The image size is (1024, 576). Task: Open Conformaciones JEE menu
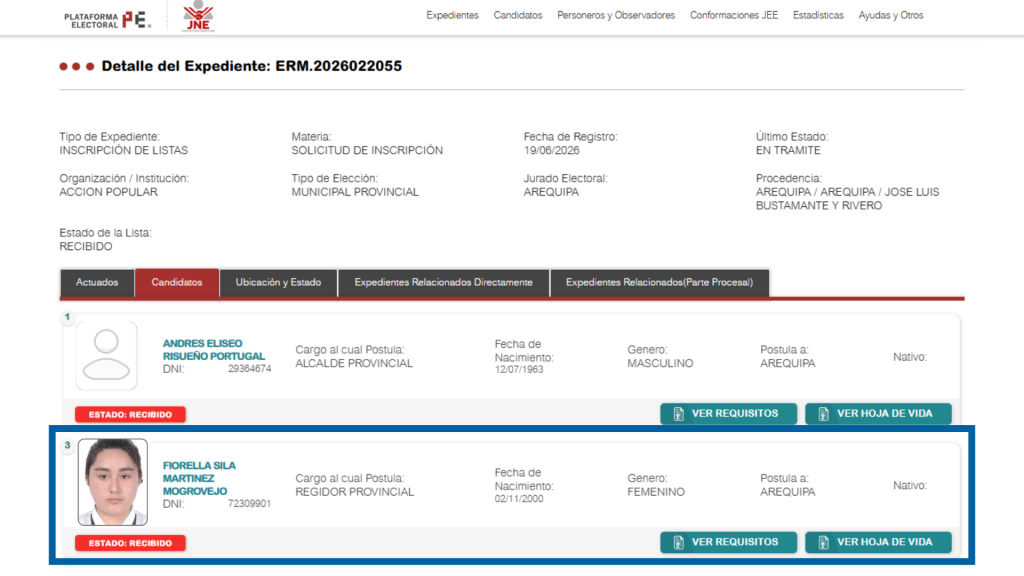733,15
